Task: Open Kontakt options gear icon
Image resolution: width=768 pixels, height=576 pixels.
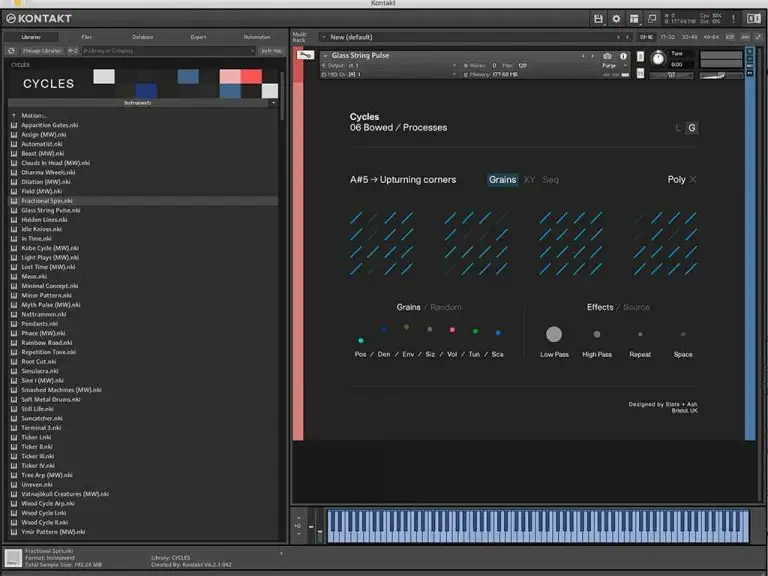Action: (x=616, y=19)
